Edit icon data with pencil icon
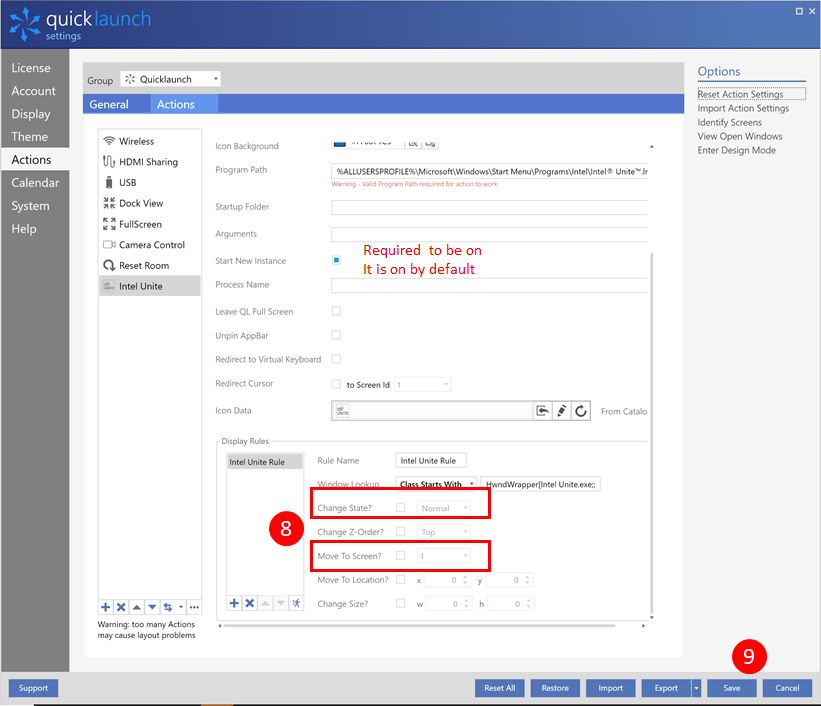821x706 pixels. tap(562, 411)
